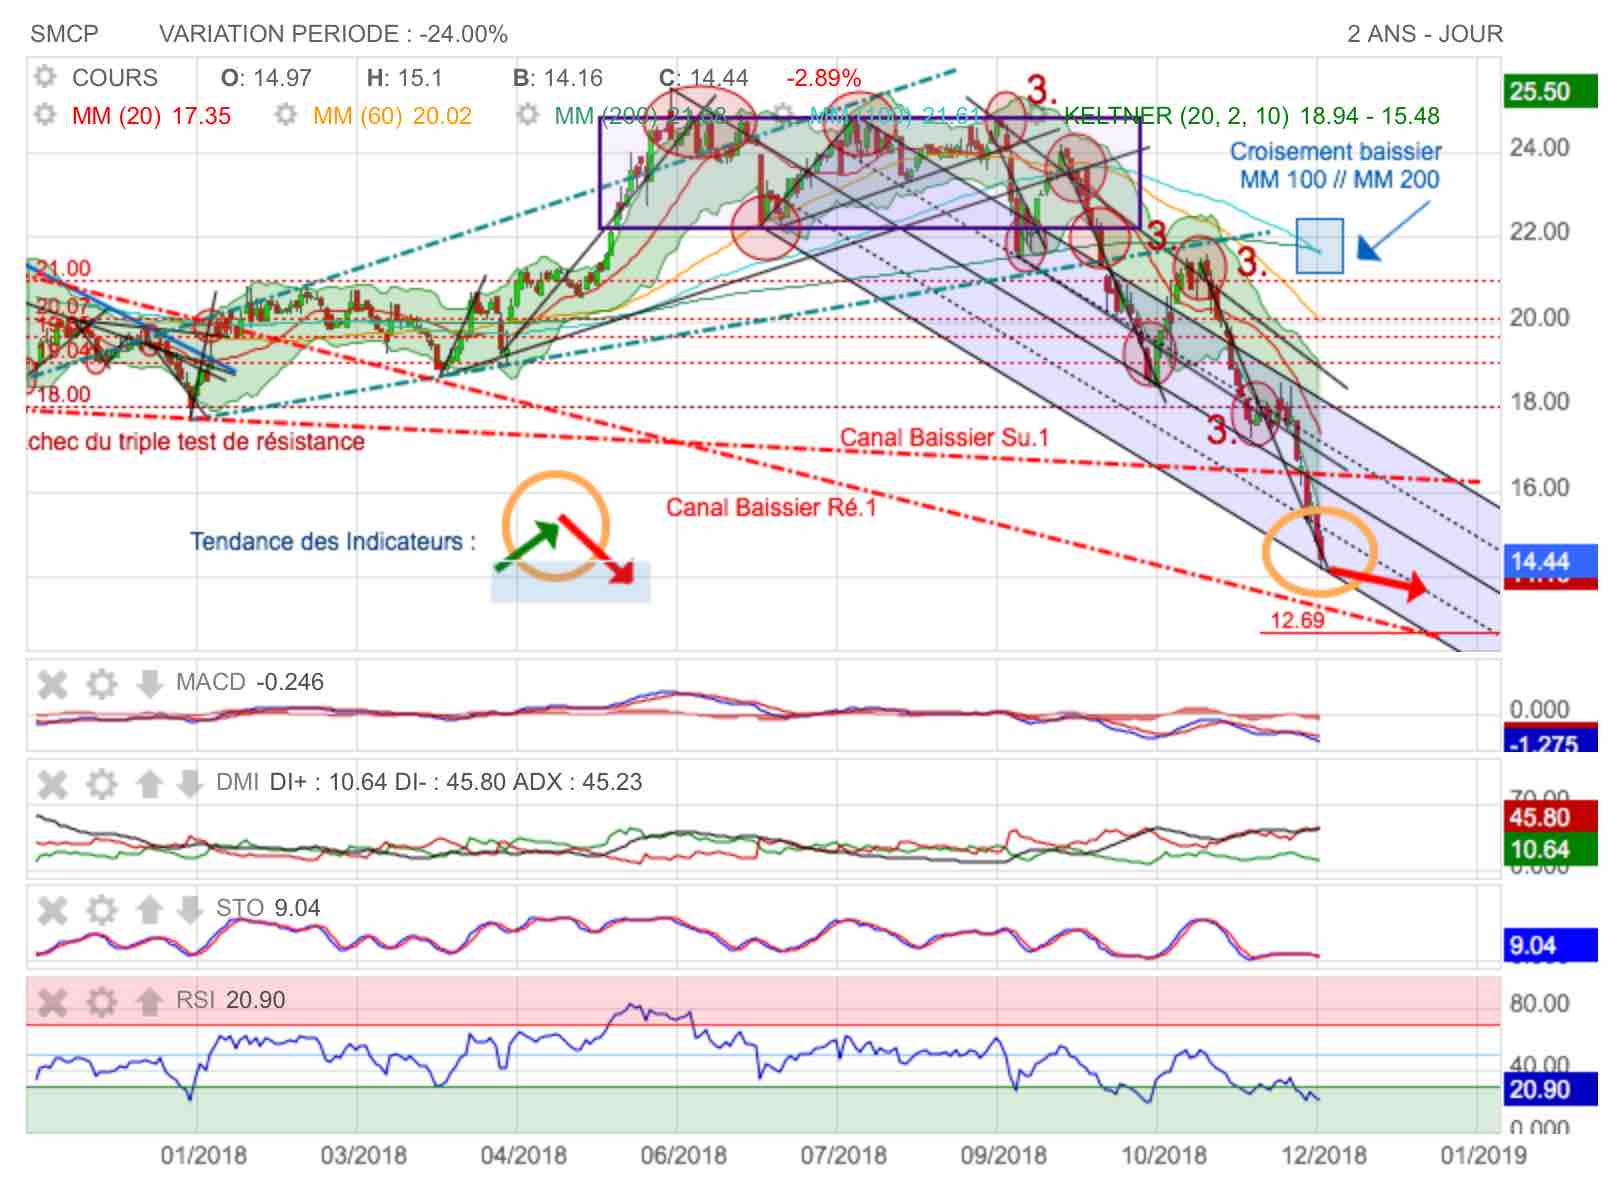Move DMI panel up with arrow

(x=149, y=784)
